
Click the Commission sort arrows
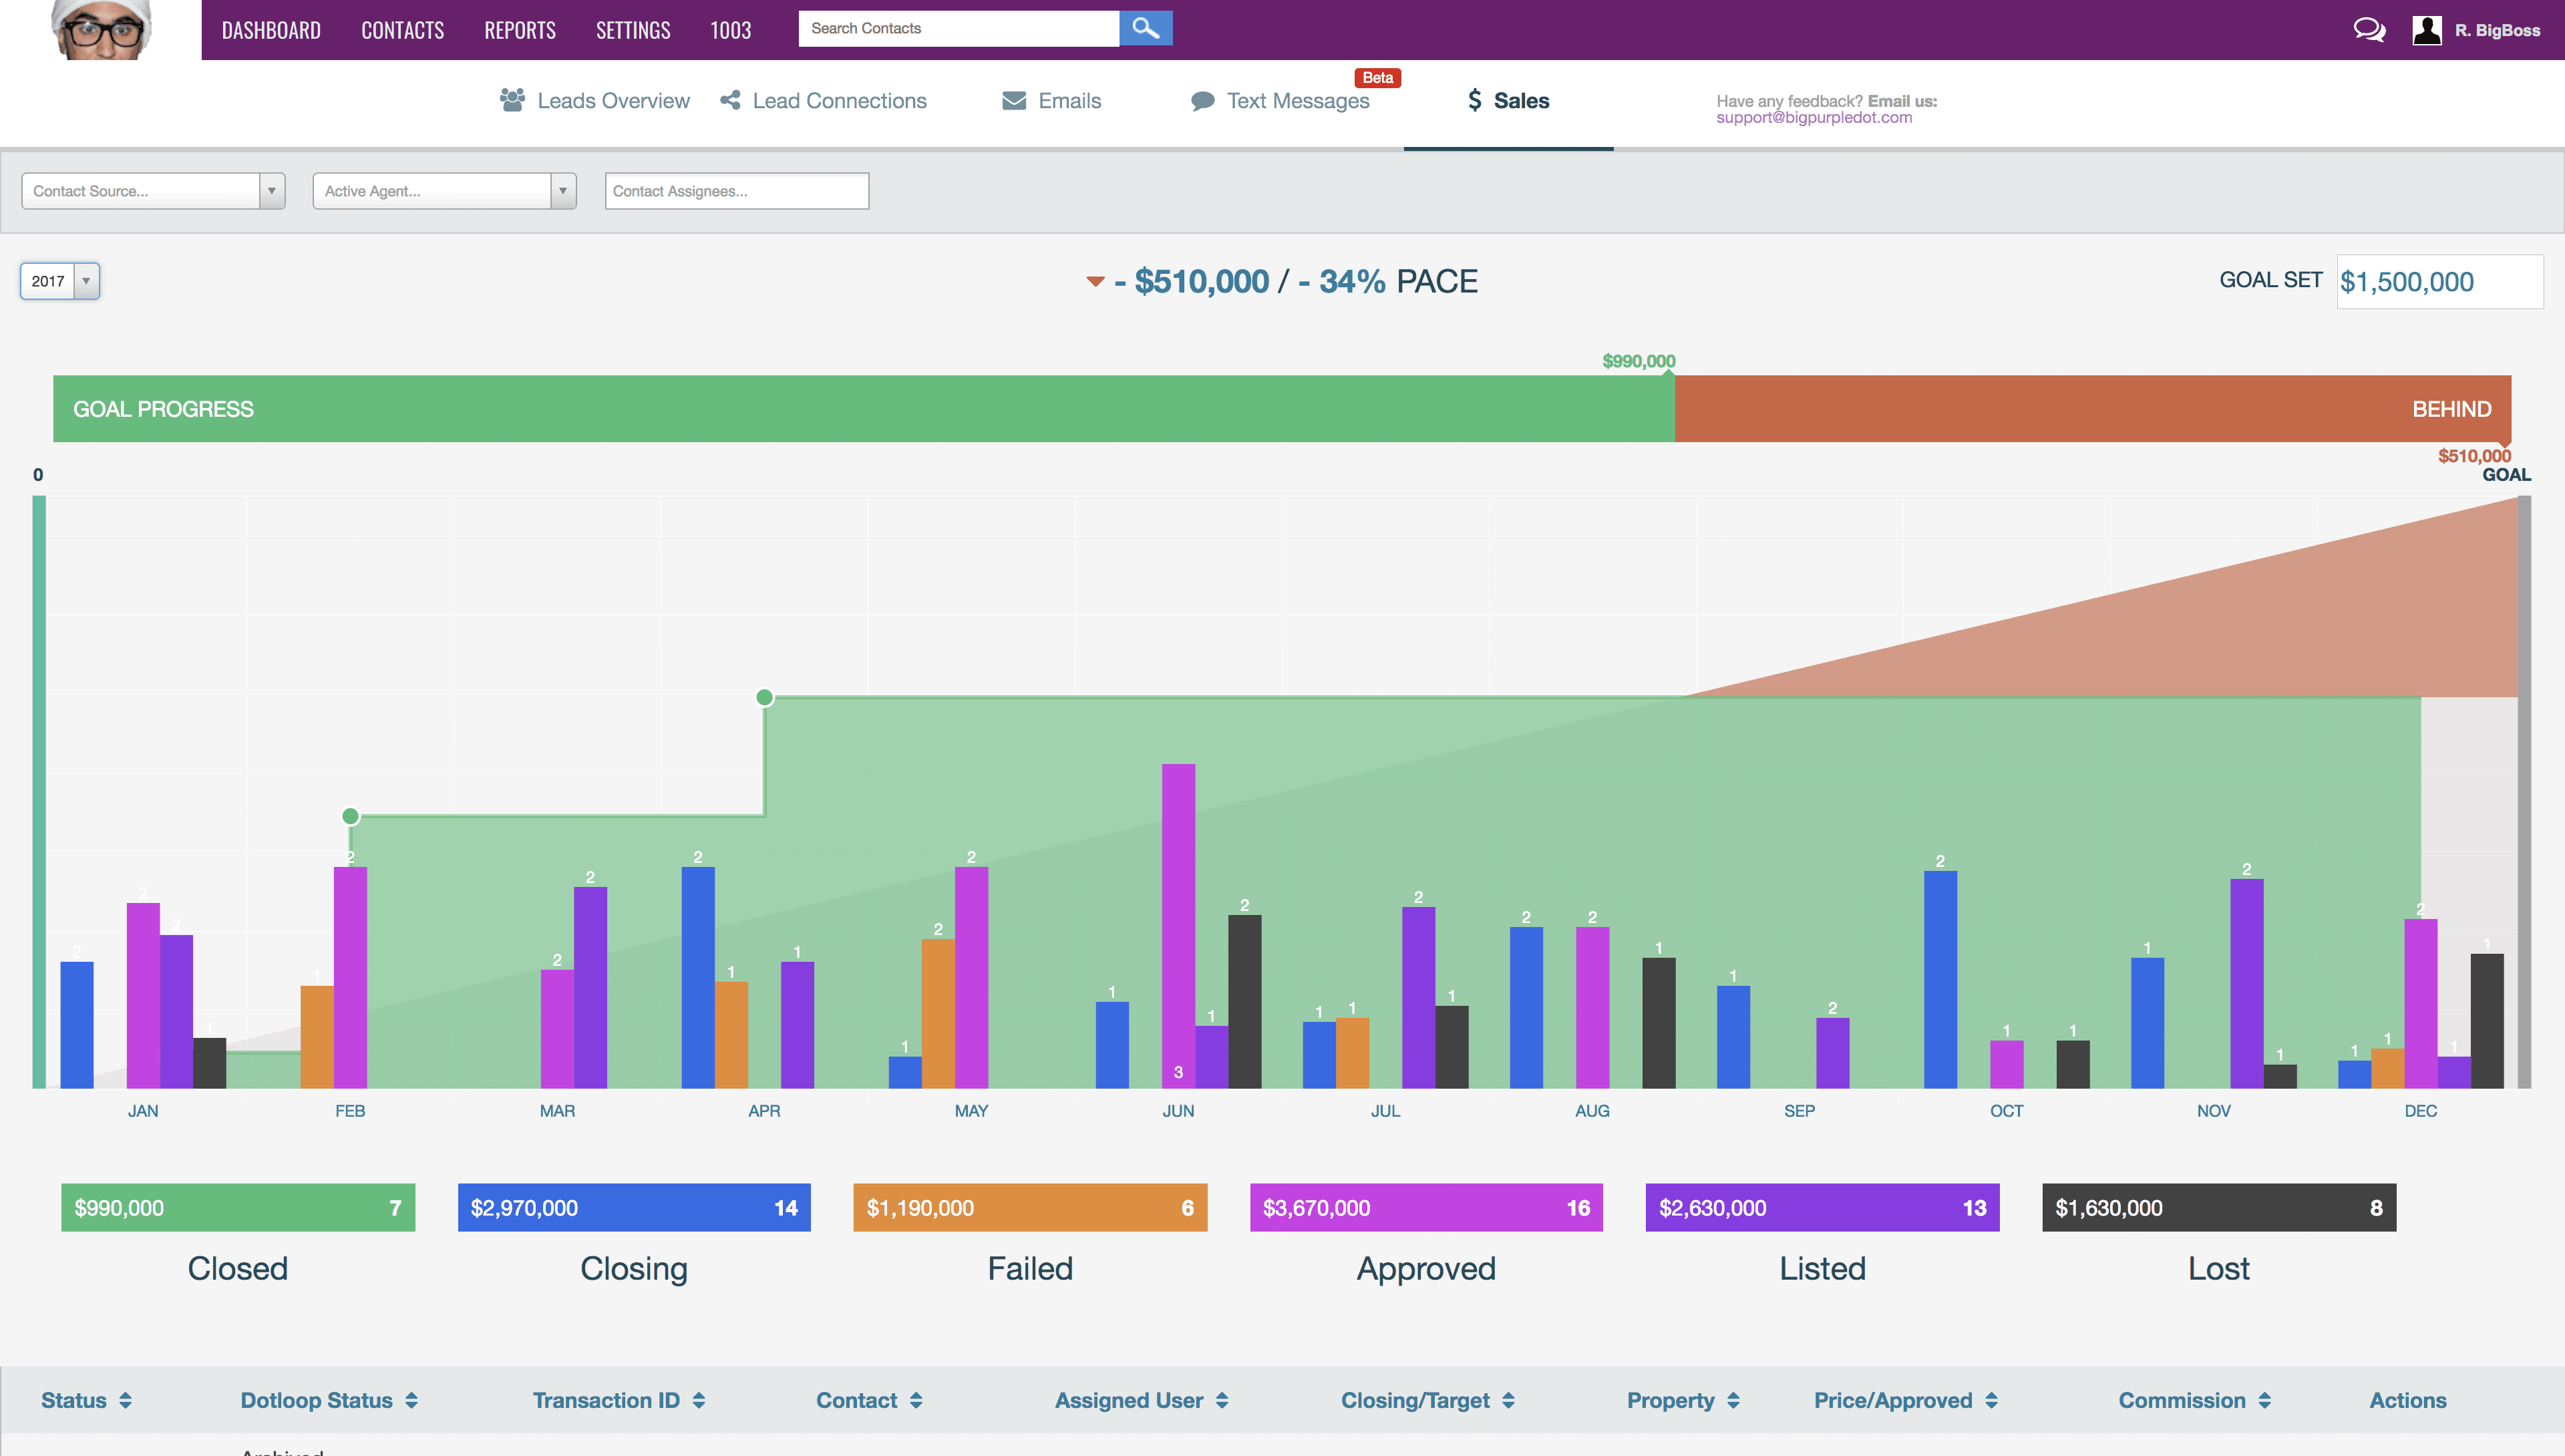(x=2265, y=1401)
